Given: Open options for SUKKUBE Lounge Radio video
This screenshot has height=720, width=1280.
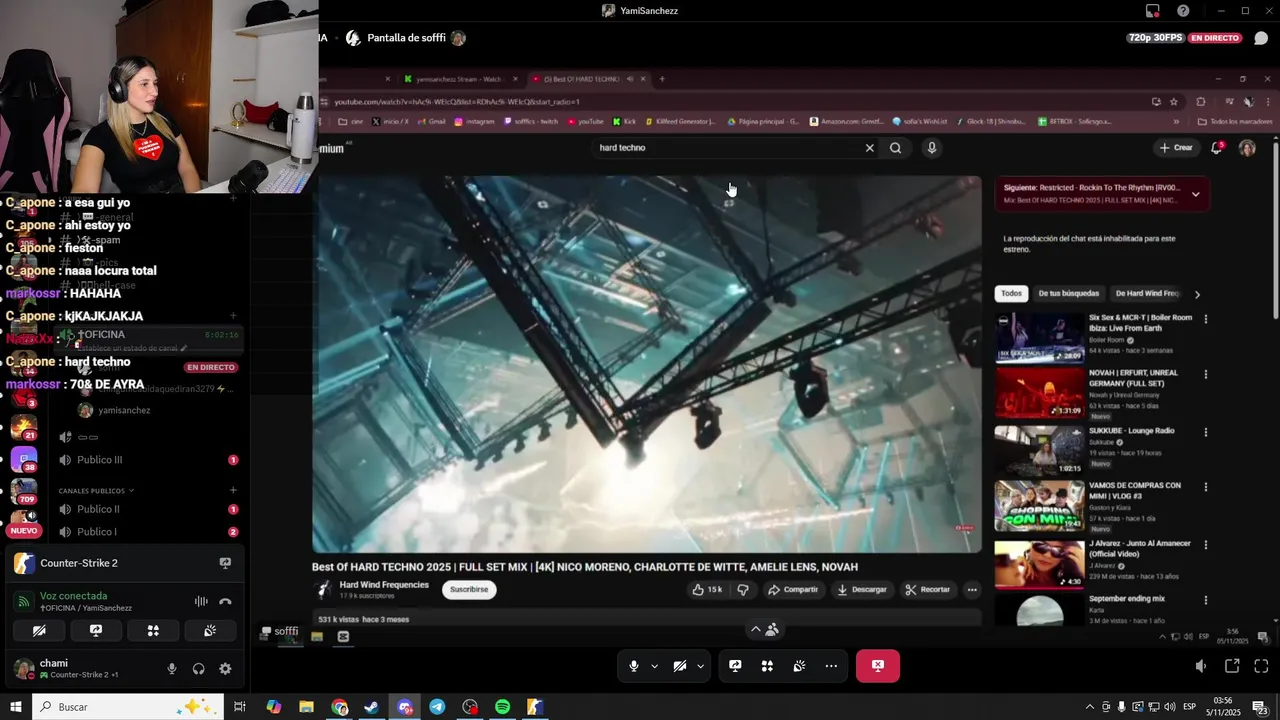Looking at the screenshot, I should click(x=1205, y=433).
